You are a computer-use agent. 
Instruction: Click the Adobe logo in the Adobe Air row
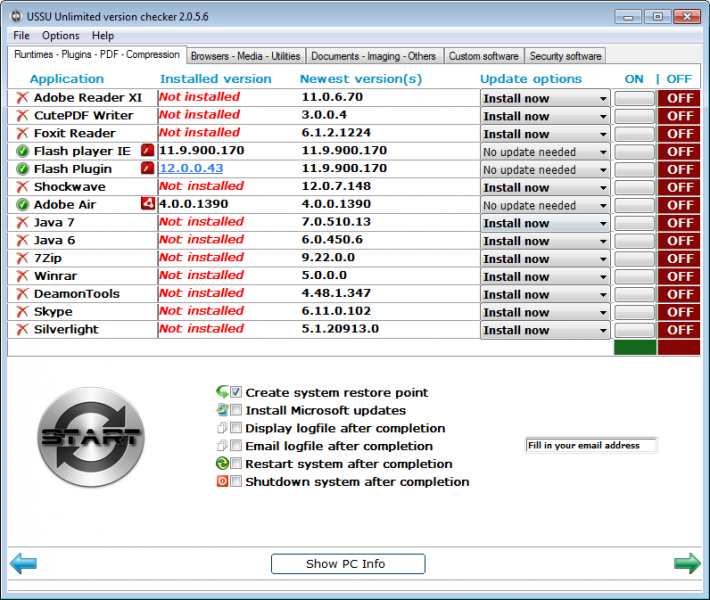148,204
